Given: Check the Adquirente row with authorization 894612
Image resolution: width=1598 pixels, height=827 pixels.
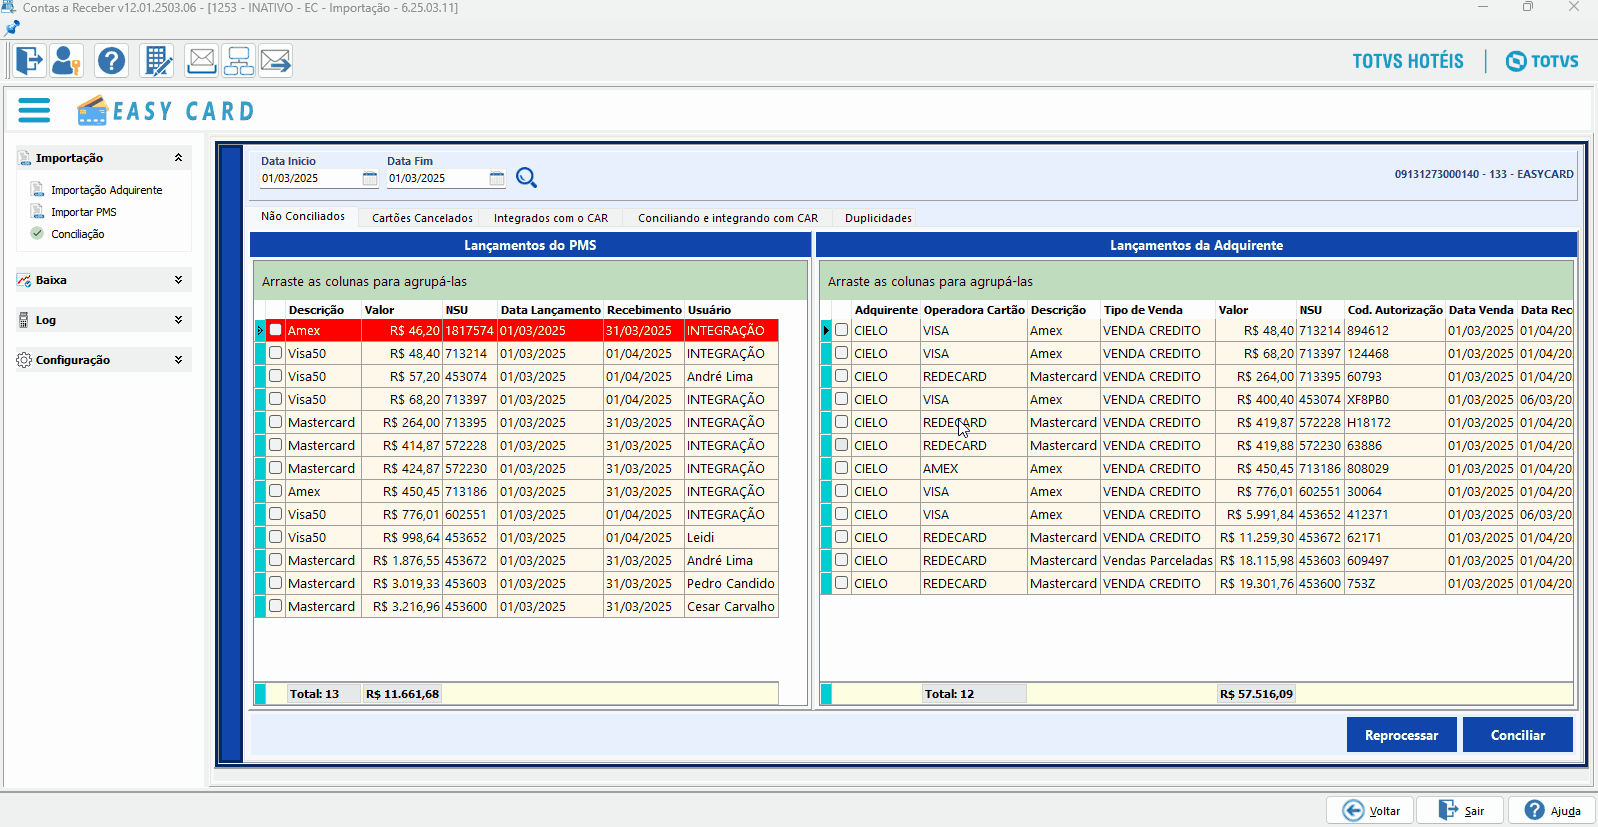Looking at the screenshot, I should tap(841, 330).
